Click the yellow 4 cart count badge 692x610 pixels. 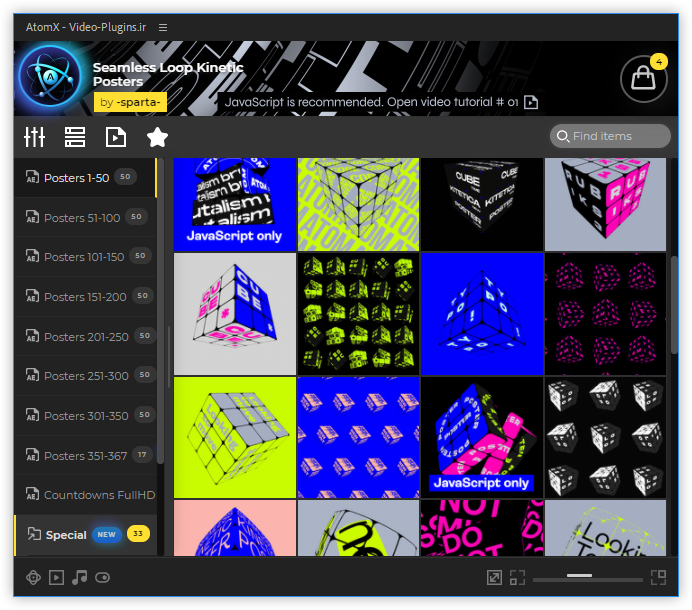click(x=659, y=62)
